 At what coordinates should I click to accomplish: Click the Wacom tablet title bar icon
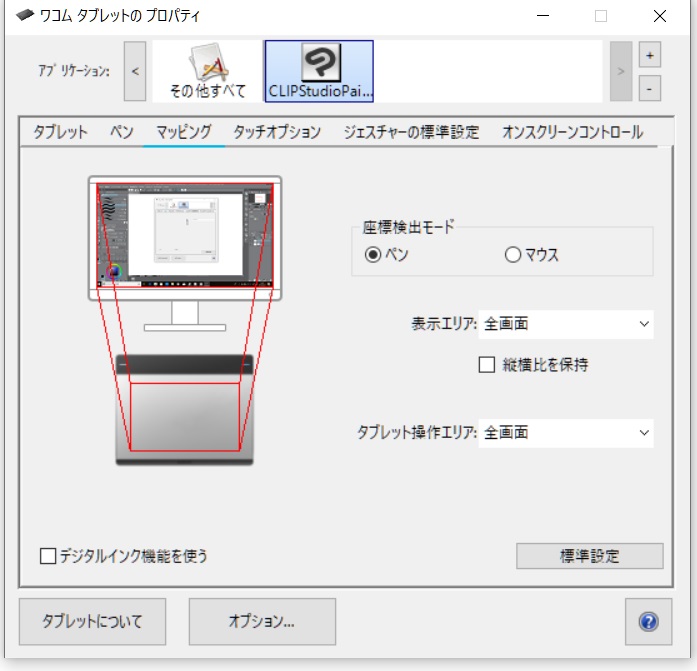click(x=25, y=16)
